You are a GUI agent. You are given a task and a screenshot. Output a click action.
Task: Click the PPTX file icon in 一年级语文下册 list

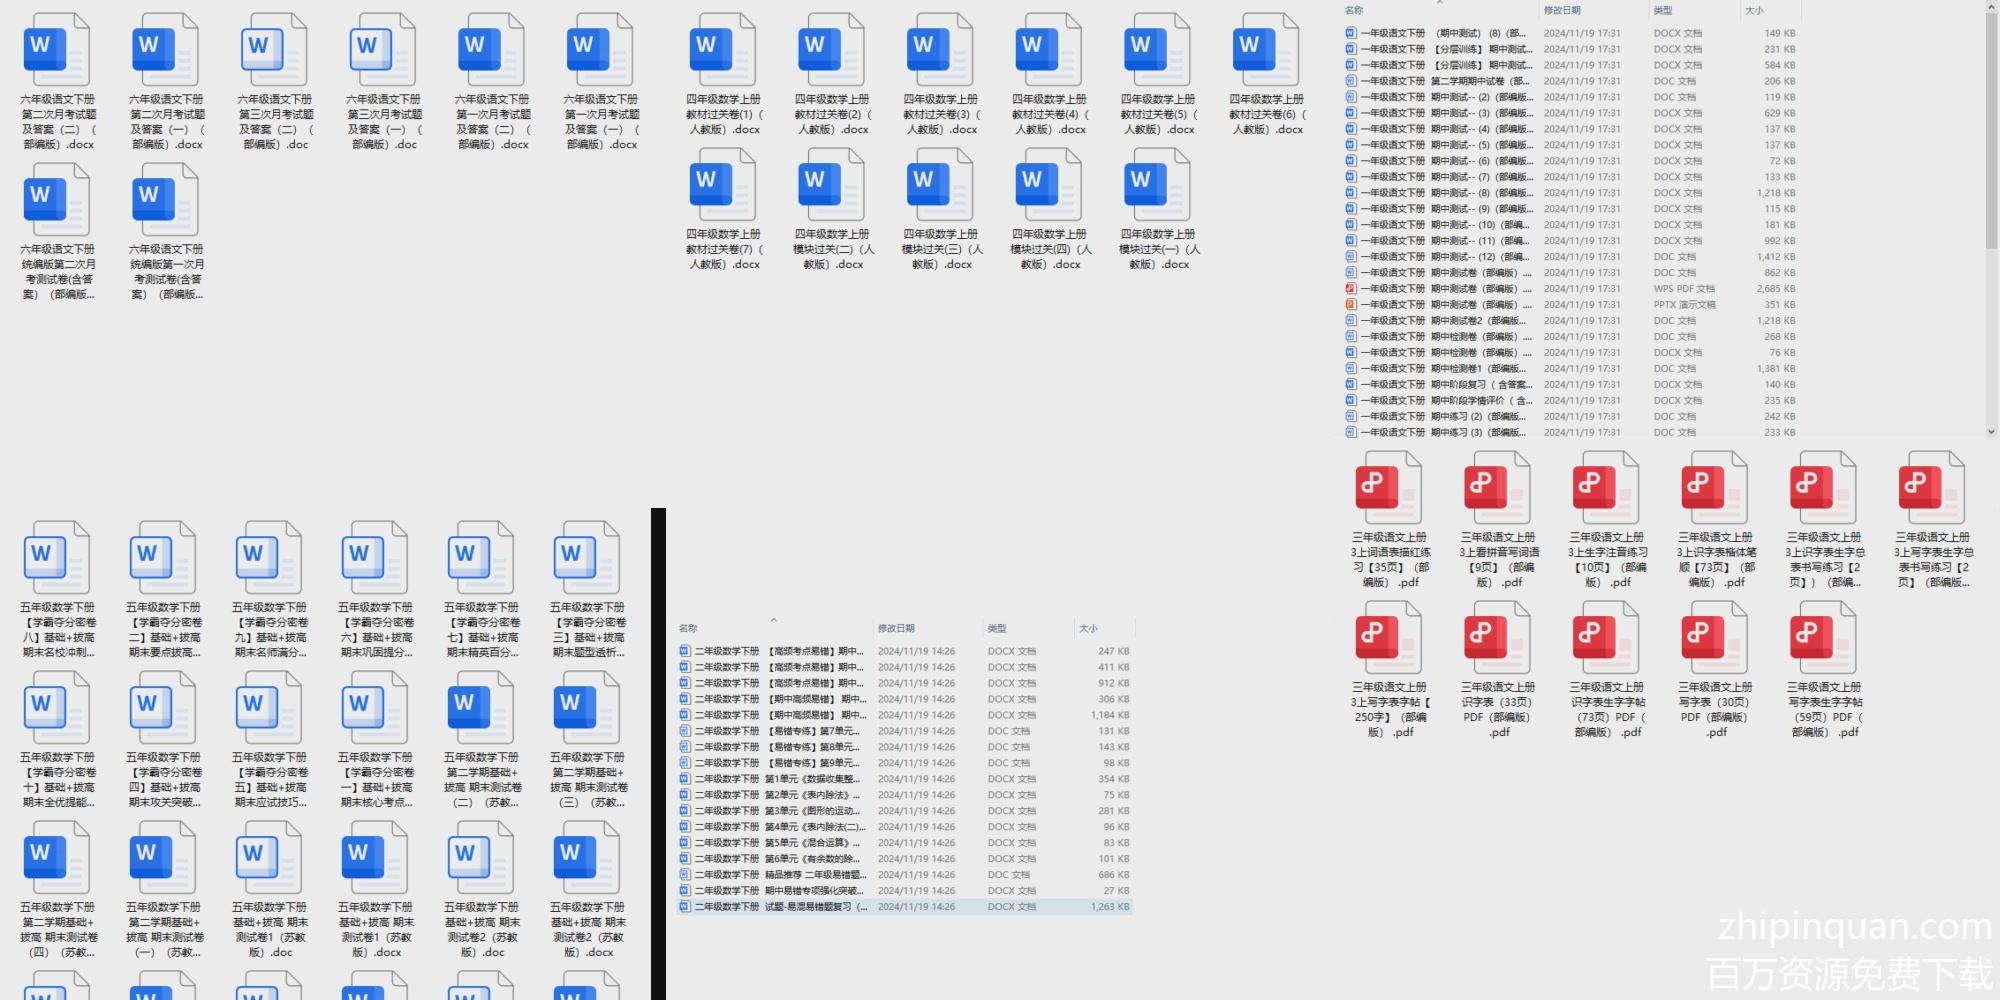1351,305
